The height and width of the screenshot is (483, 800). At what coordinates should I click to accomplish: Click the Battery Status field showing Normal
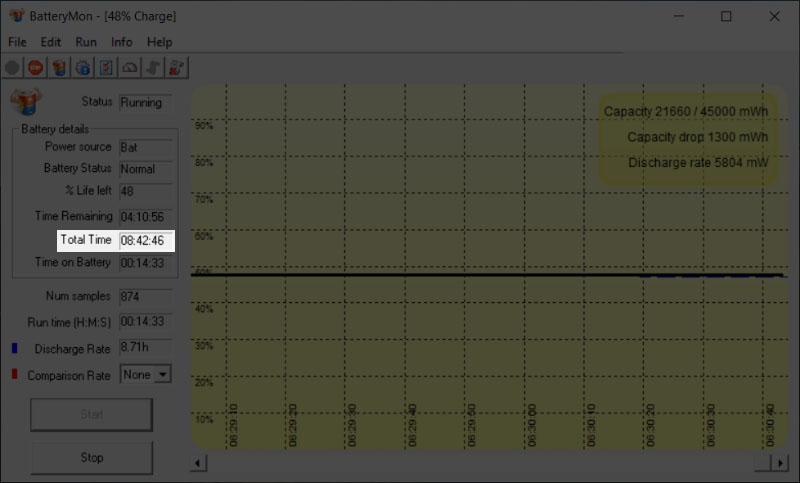[145, 169]
